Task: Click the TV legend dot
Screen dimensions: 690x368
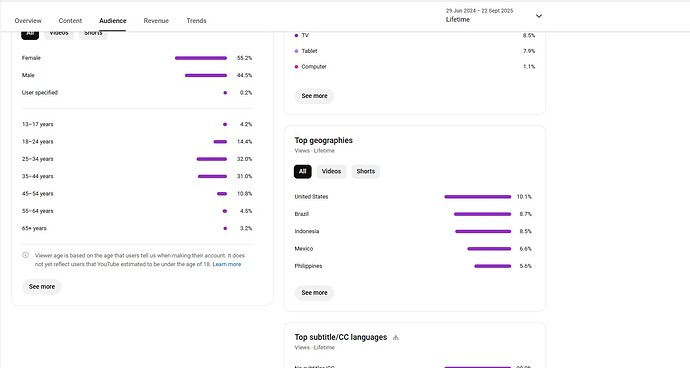Action: (x=296, y=35)
